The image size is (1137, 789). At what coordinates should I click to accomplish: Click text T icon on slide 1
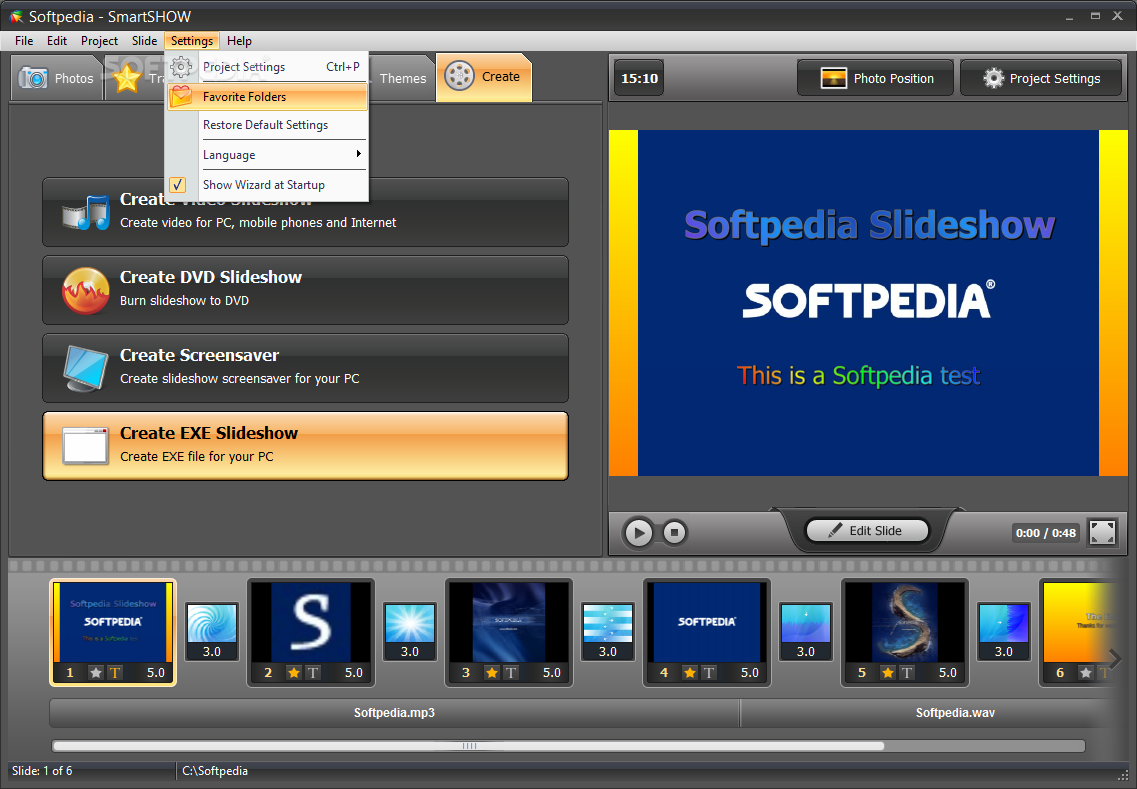pos(115,672)
